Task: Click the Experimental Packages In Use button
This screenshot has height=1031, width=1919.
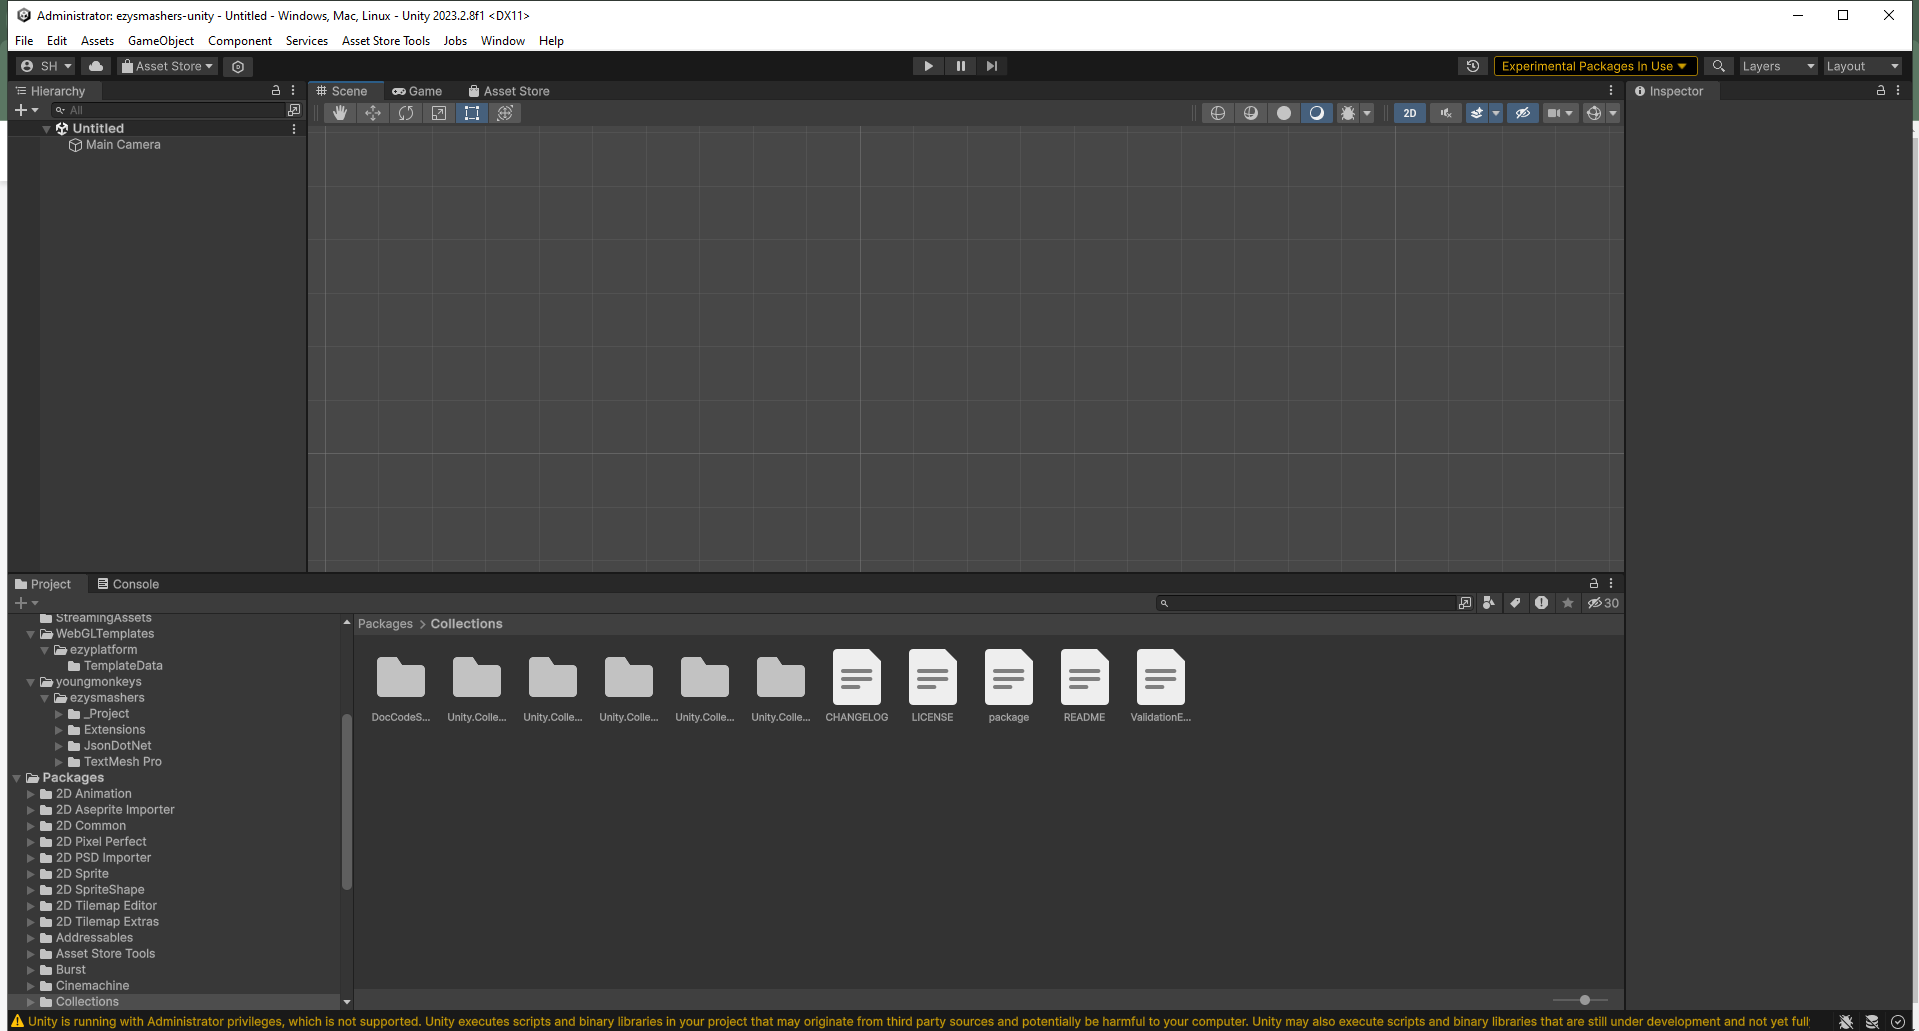Action: (x=1592, y=66)
